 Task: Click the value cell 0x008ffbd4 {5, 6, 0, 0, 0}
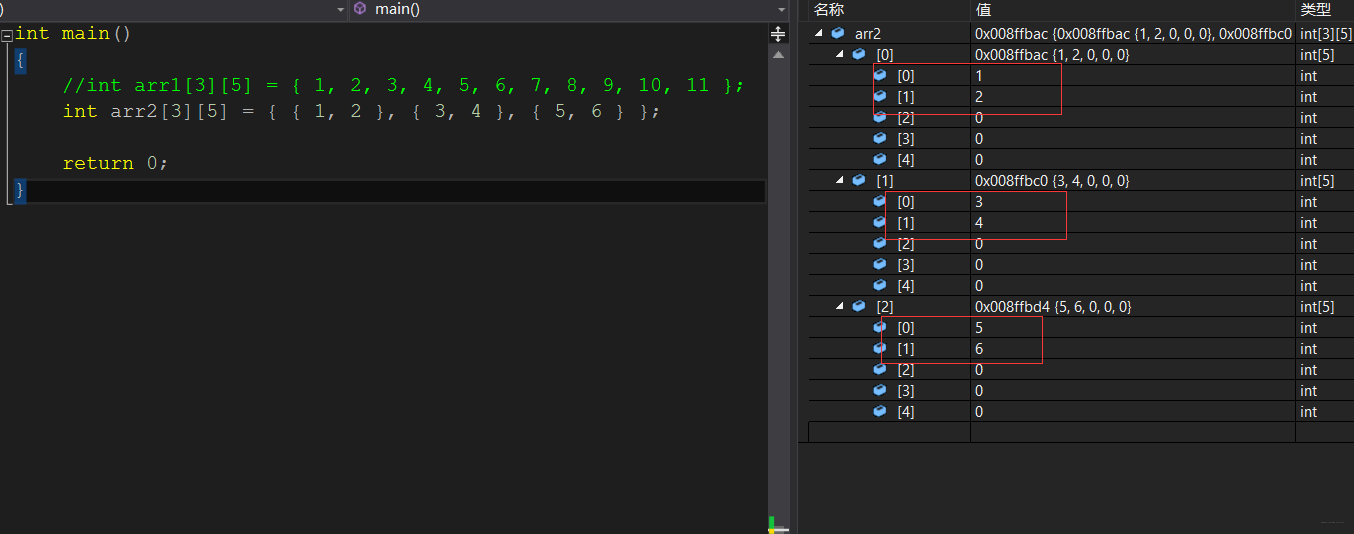[x=1133, y=306]
